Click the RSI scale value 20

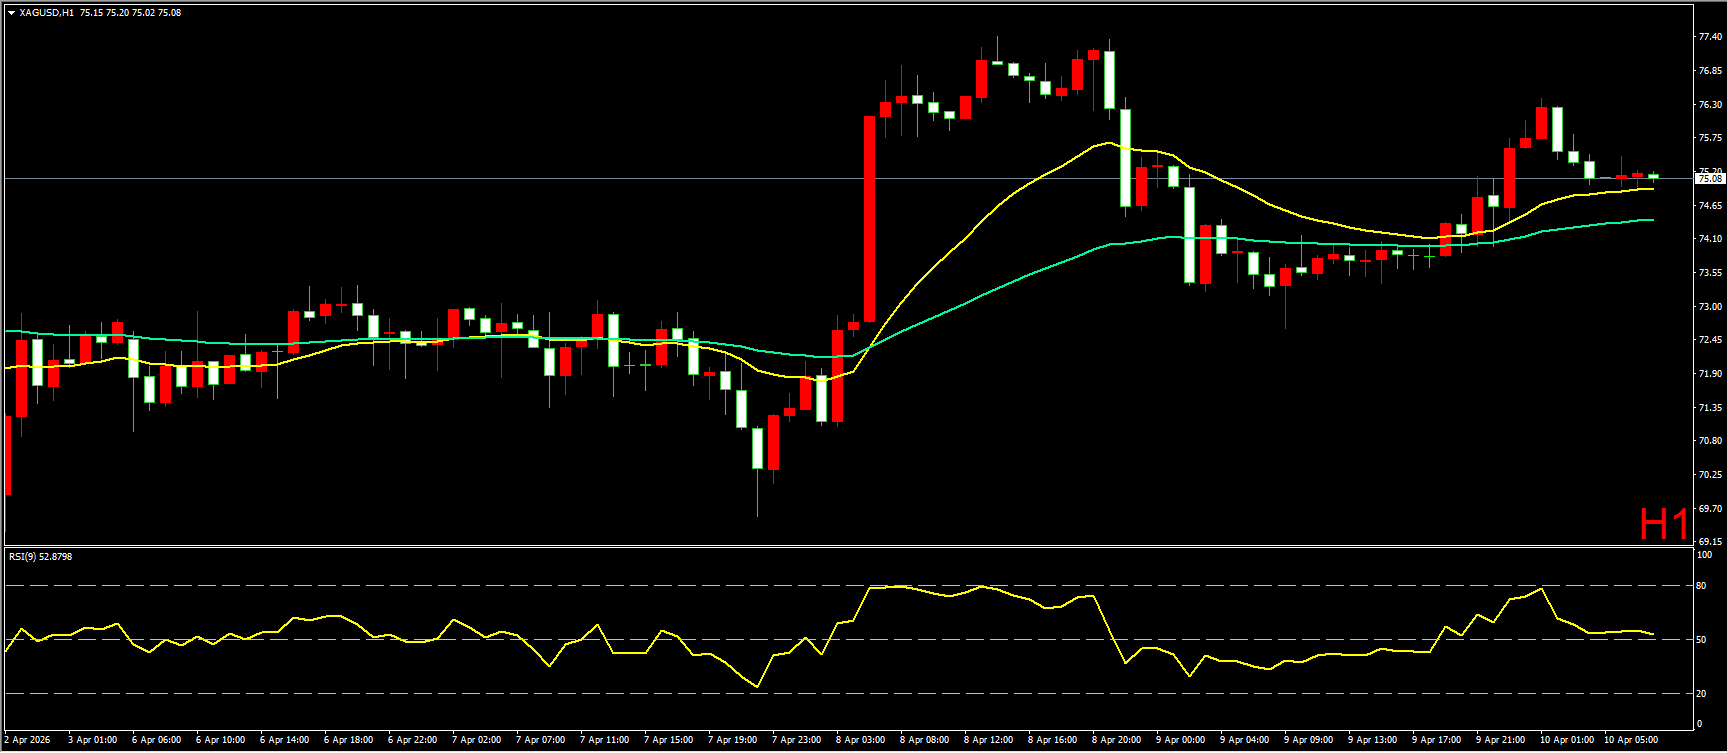point(1701,693)
